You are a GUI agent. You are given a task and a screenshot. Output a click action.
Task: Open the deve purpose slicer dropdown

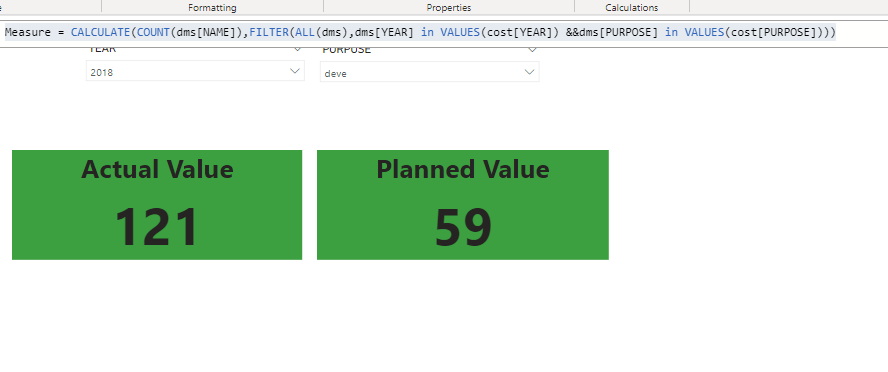pos(429,72)
